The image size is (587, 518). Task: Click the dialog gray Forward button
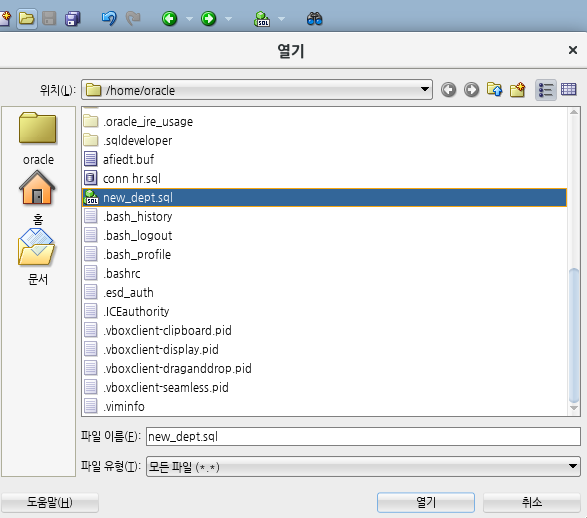[x=471, y=90]
